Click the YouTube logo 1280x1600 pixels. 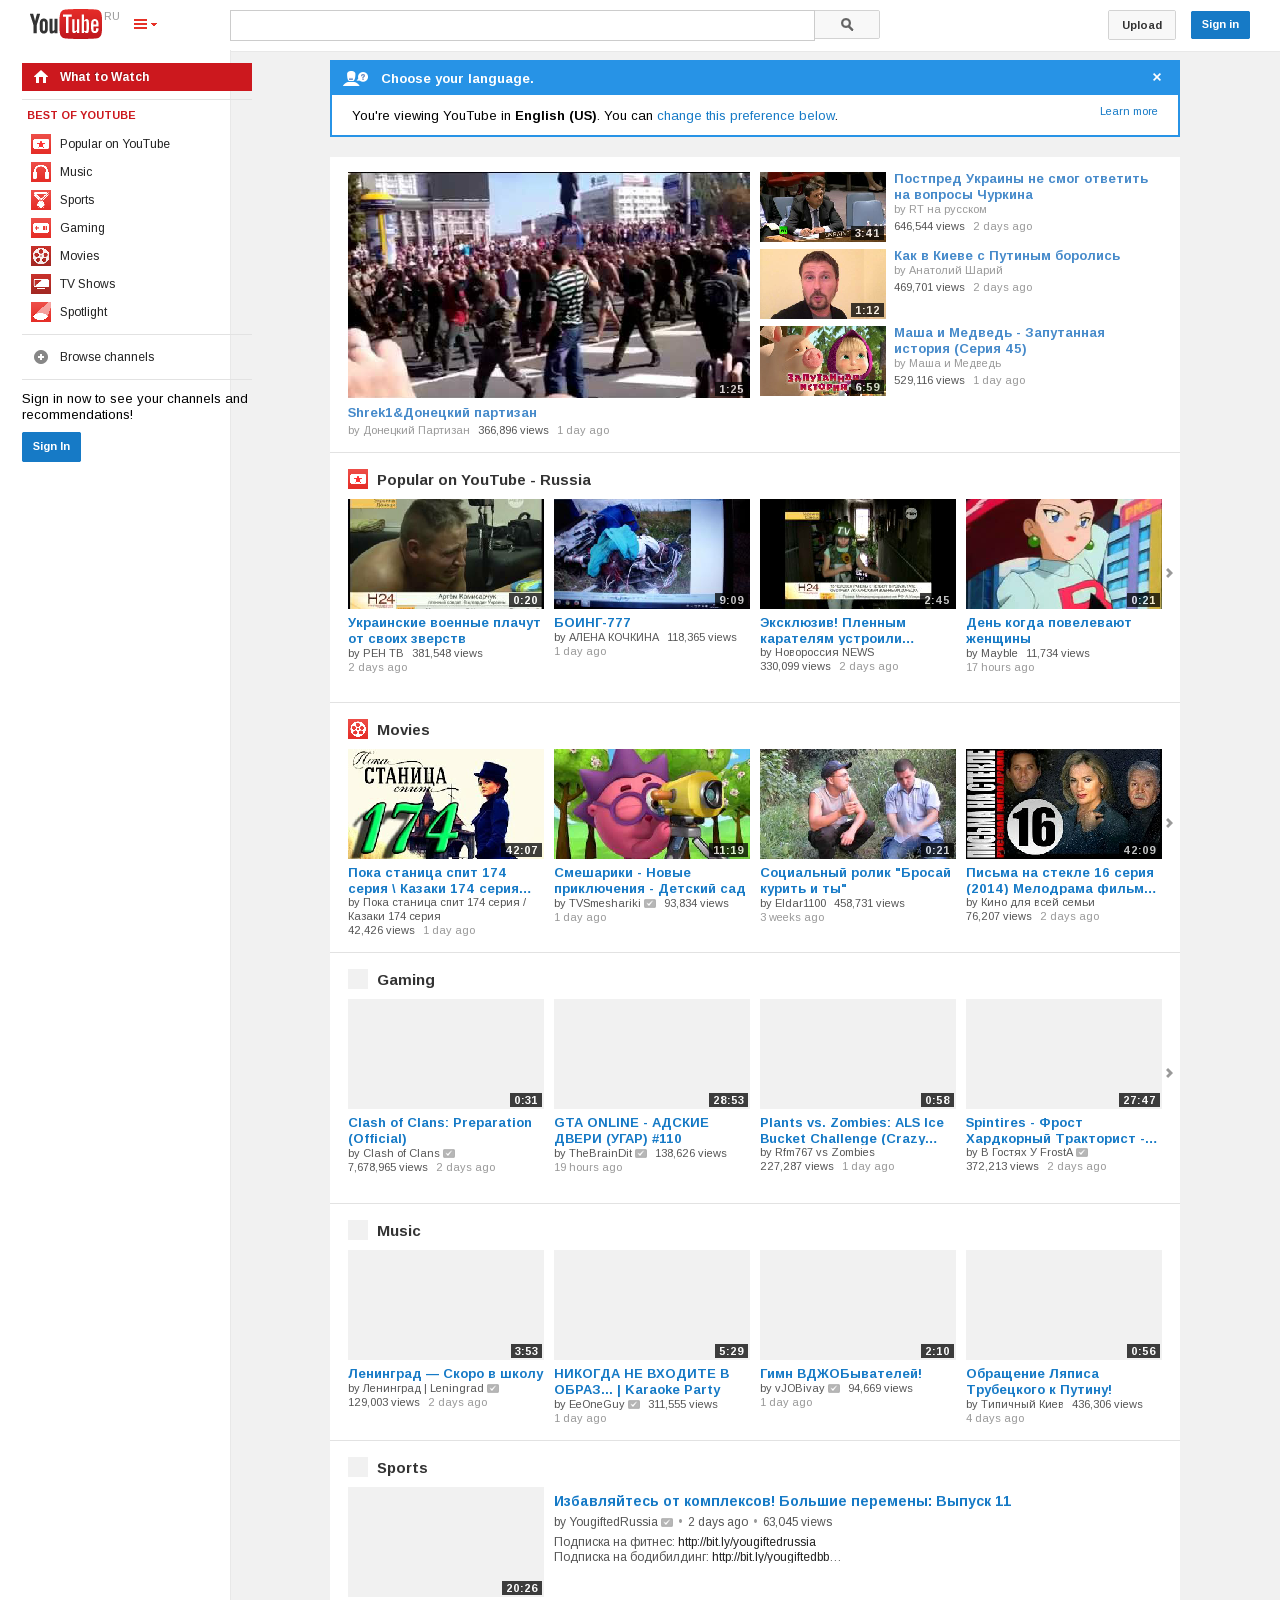pos(66,24)
